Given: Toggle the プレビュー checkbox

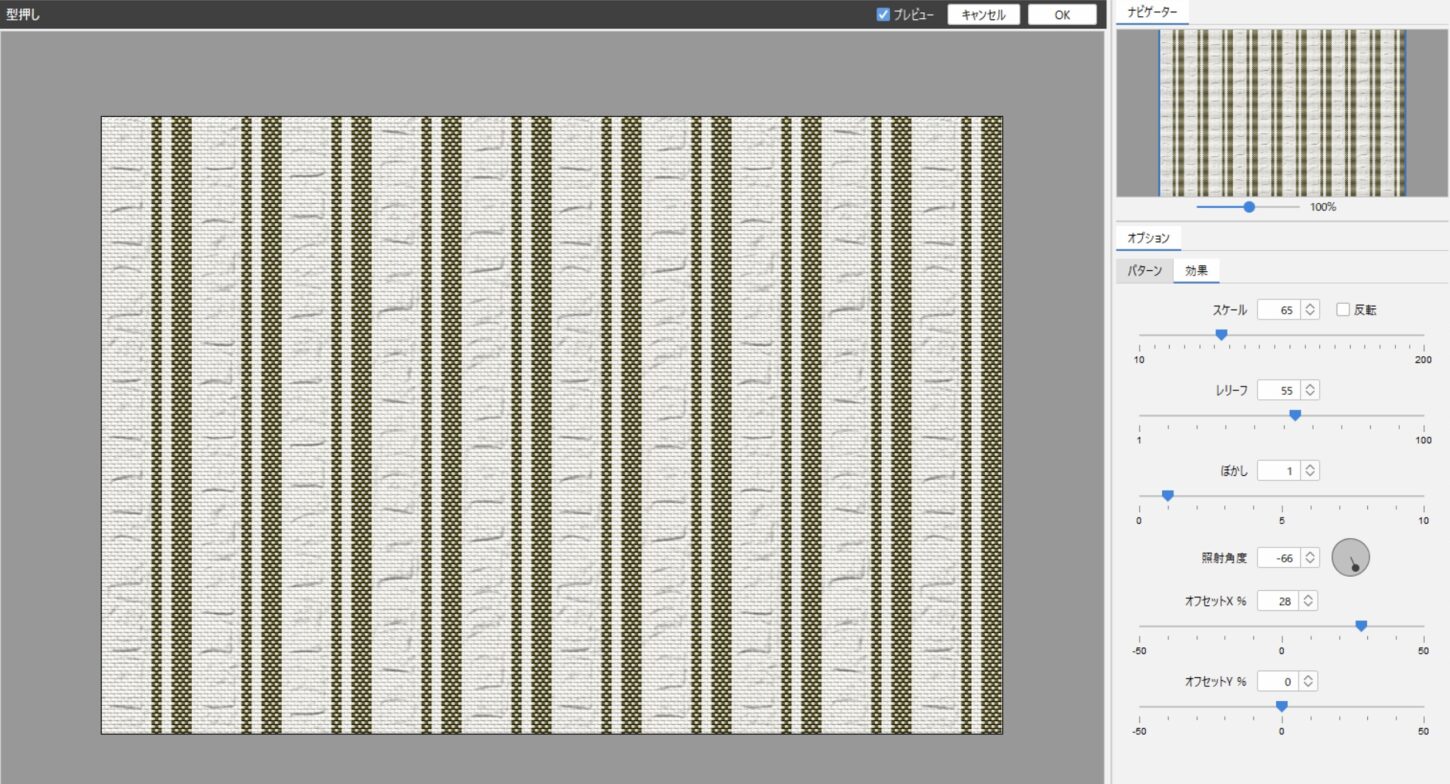Looking at the screenshot, I should point(883,15).
